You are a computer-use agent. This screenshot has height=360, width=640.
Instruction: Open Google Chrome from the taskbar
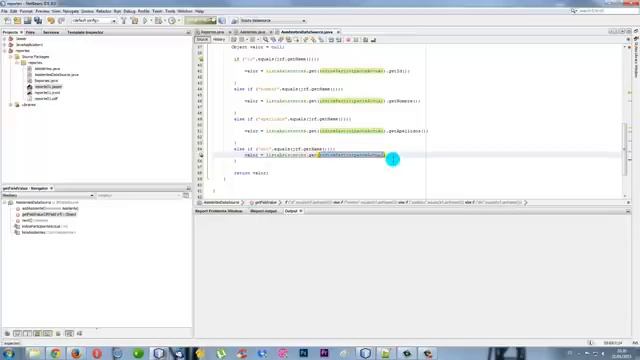(55, 353)
